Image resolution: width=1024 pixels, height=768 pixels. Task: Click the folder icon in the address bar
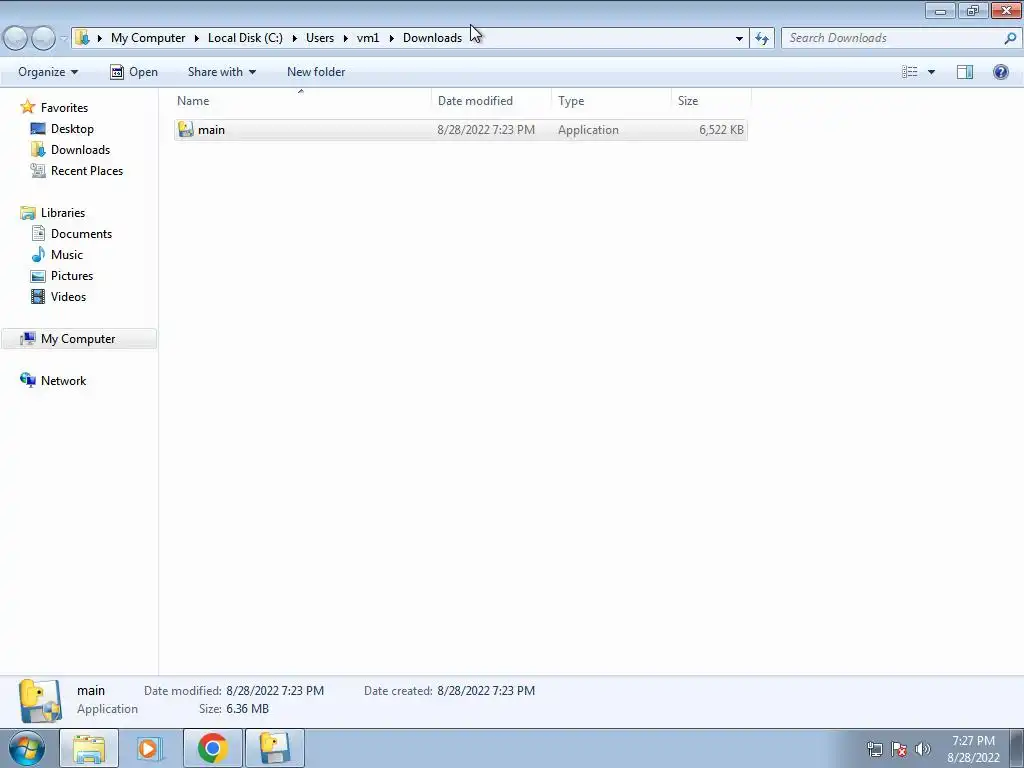click(82, 38)
